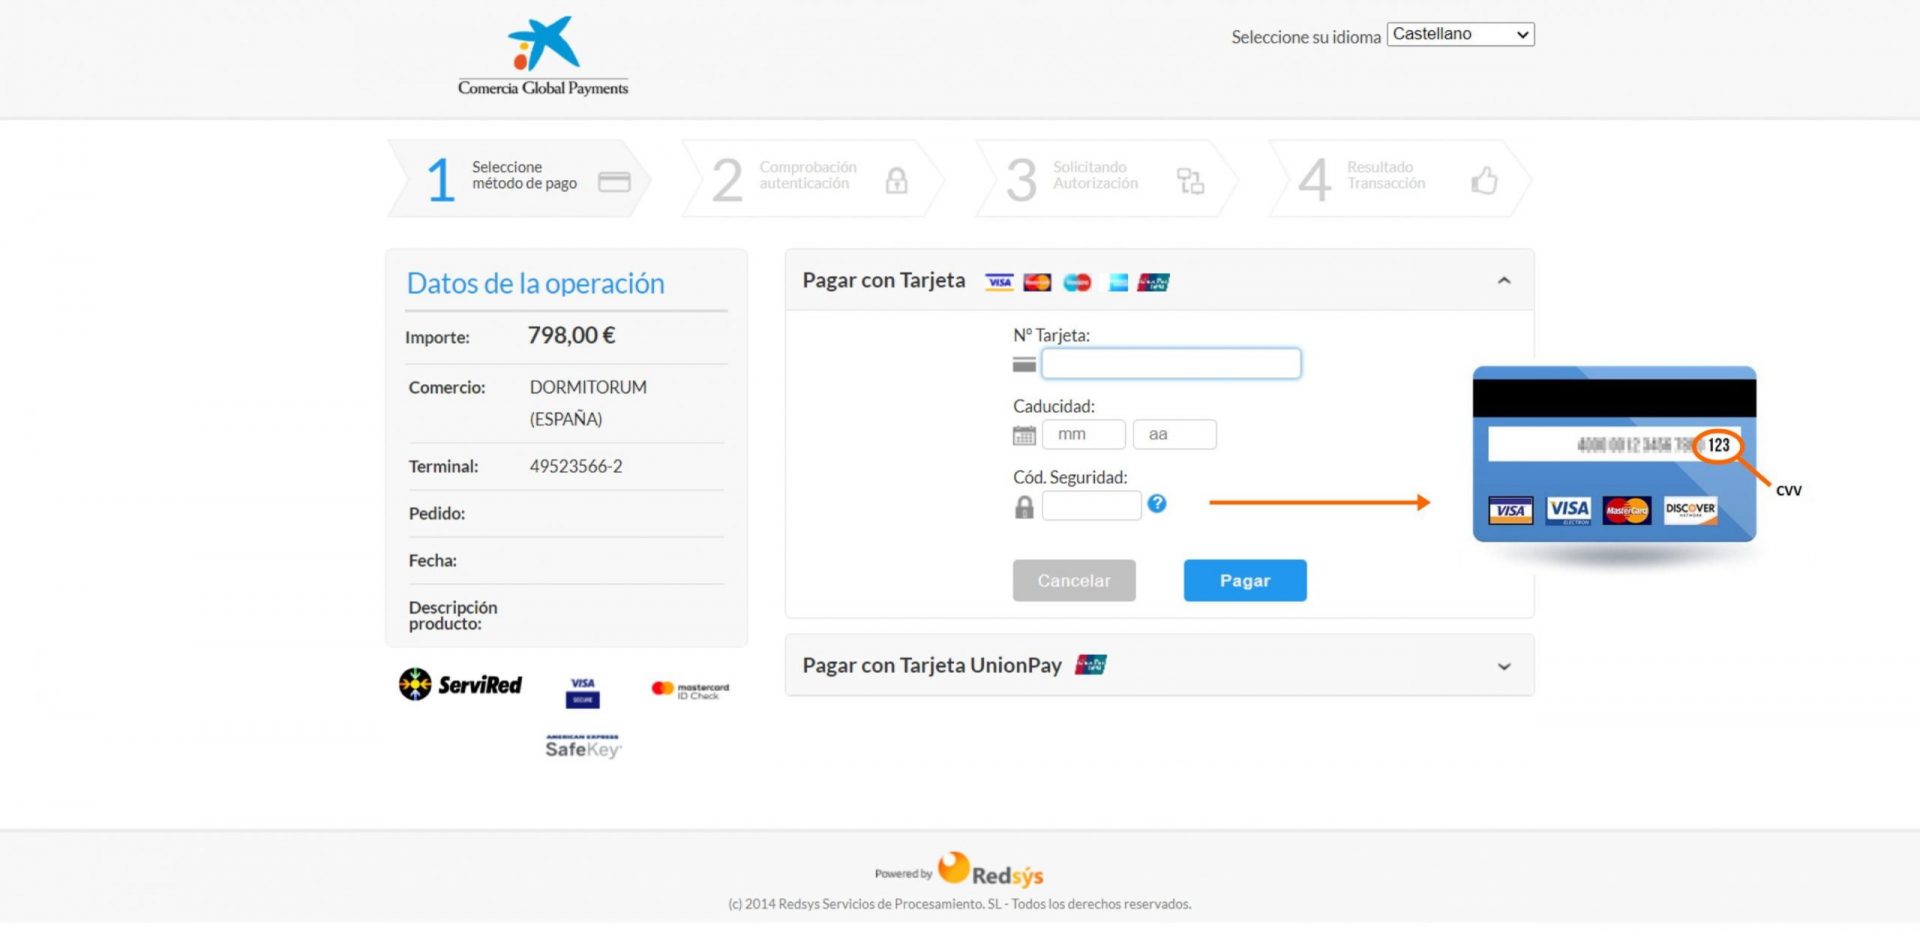Click the Comercia Global Payments logo
The height and width of the screenshot is (937, 1920).
543,56
